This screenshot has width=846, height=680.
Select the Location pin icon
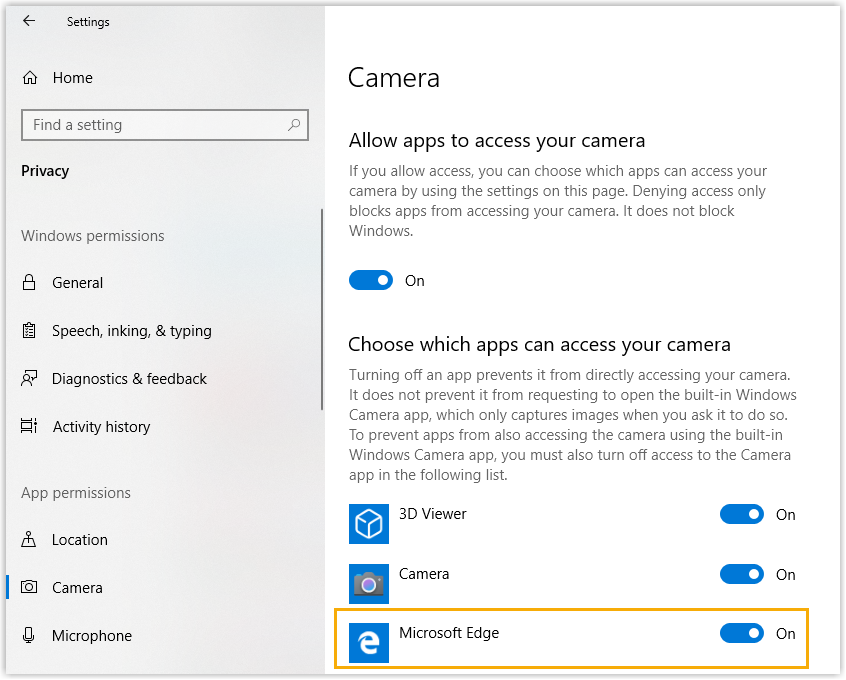pos(29,539)
